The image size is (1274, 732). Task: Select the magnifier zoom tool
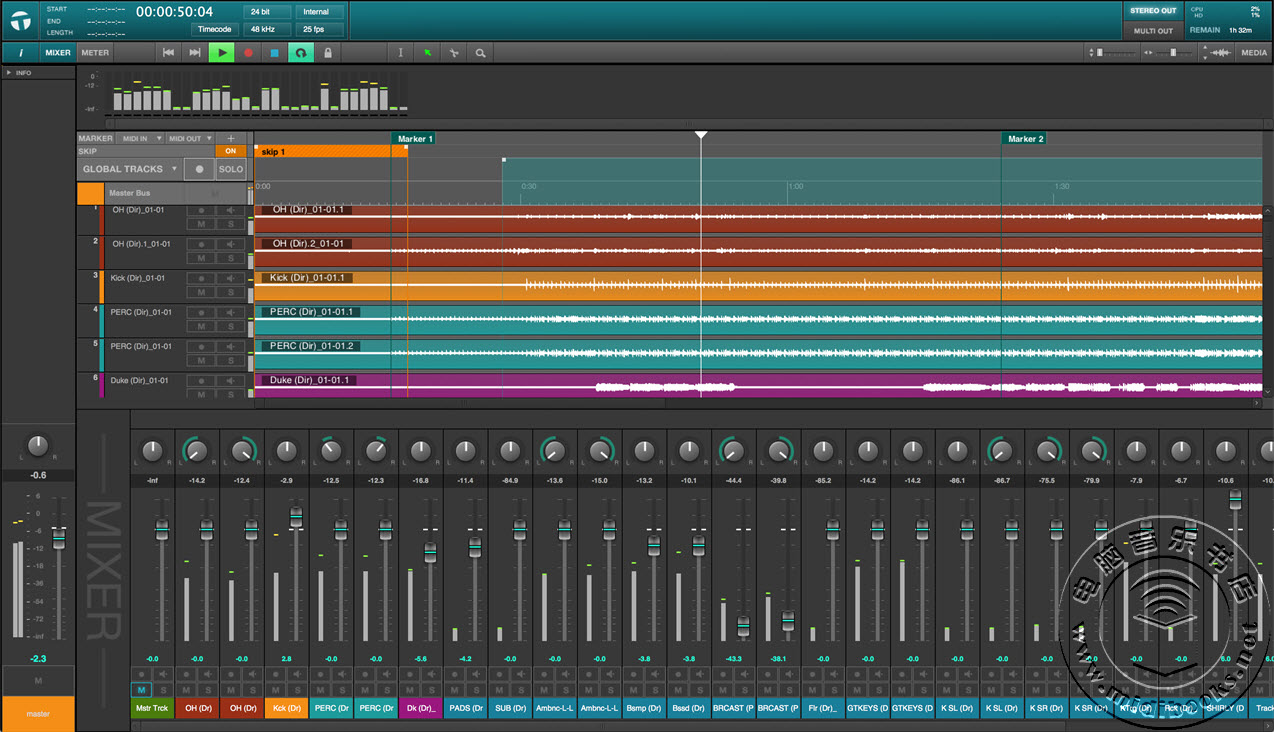481,53
